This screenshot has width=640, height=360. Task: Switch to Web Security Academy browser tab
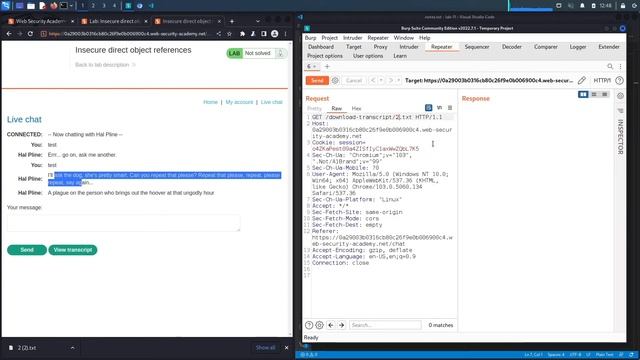click(x=41, y=21)
